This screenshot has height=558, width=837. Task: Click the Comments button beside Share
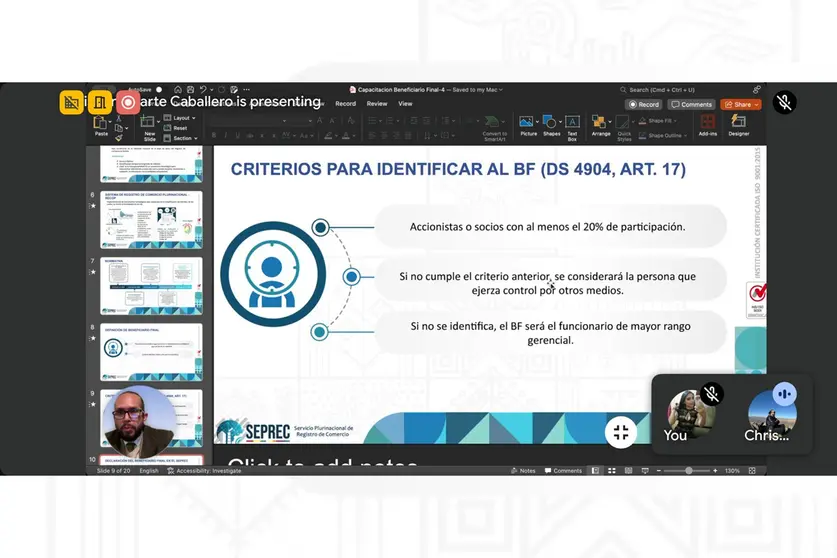pyautogui.click(x=691, y=105)
